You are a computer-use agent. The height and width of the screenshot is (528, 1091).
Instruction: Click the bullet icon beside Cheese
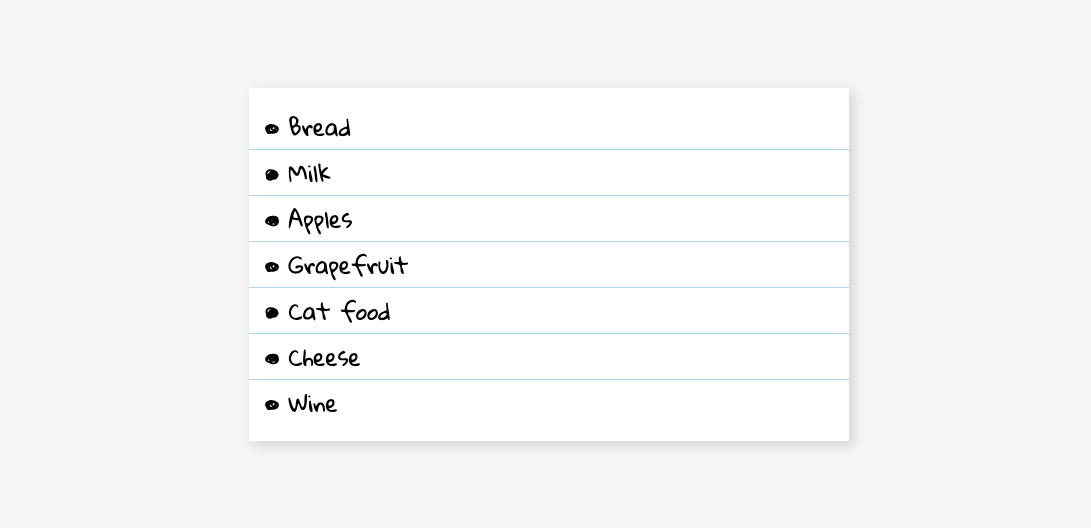pyautogui.click(x=272, y=359)
